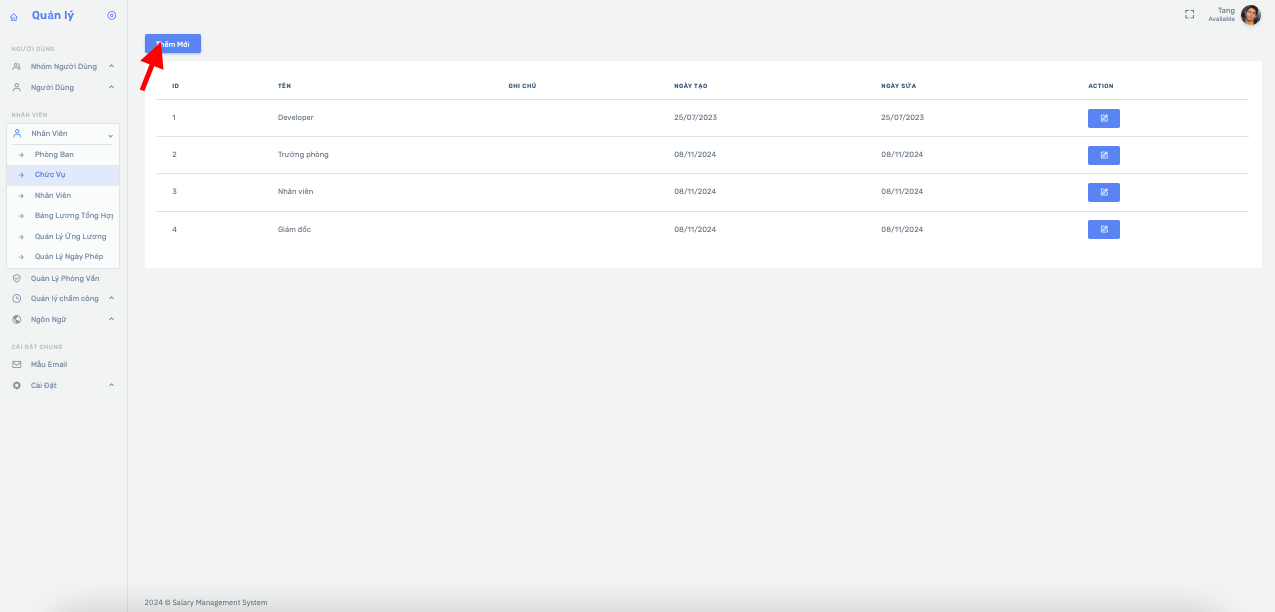Go to Quản Lý Ứng Lương

(70, 236)
